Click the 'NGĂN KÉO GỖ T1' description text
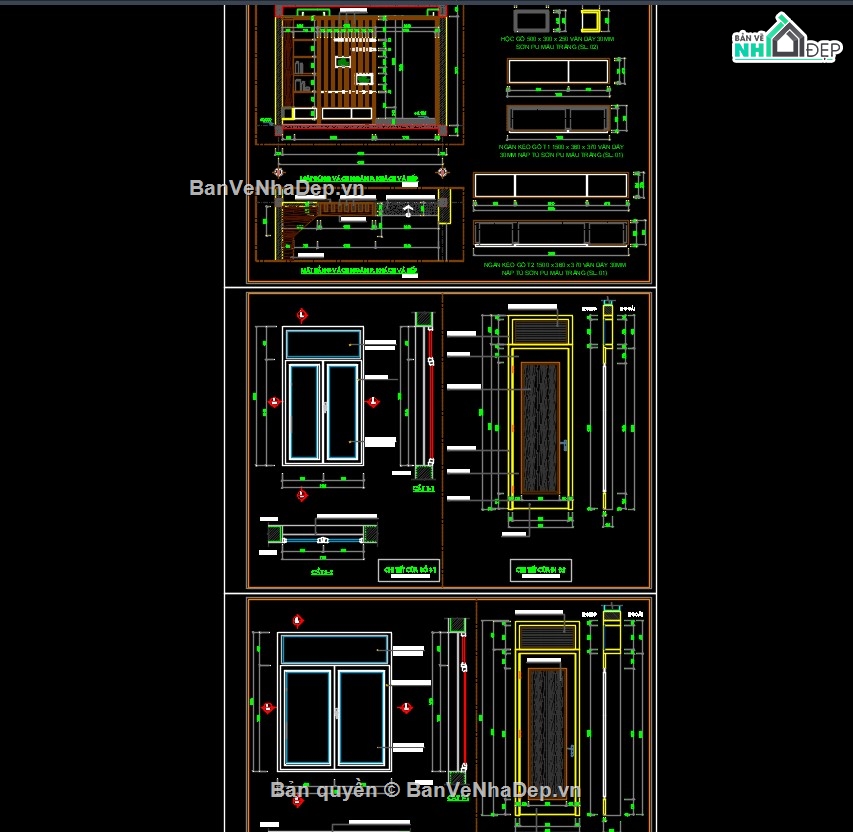This screenshot has height=832, width=853. point(561,151)
